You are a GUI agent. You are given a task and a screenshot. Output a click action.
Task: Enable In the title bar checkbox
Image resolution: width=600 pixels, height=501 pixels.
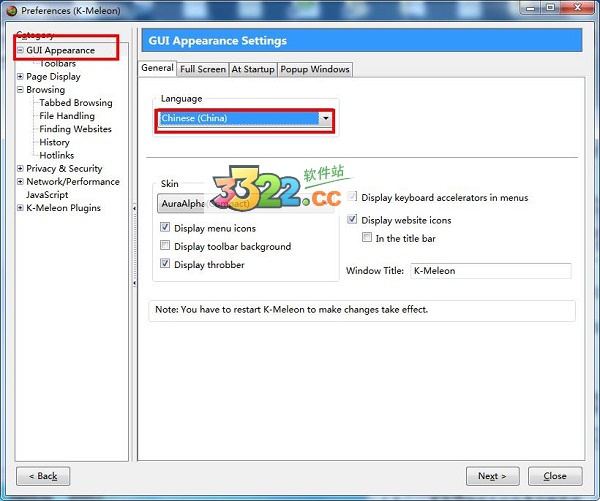click(367, 237)
